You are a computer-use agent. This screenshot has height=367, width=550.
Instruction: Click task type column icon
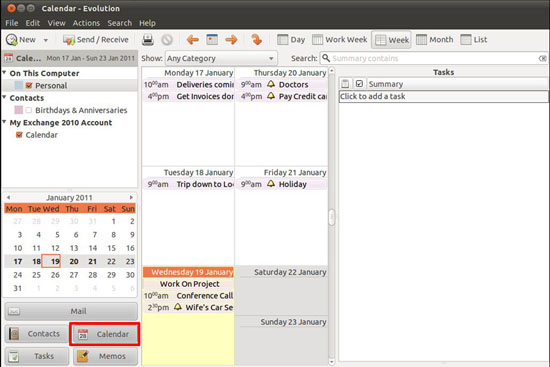[x=346, y=84]
